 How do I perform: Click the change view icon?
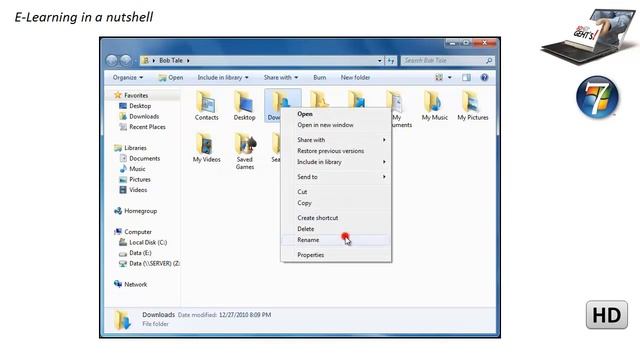pyautogui.click(x=439, y=77)
